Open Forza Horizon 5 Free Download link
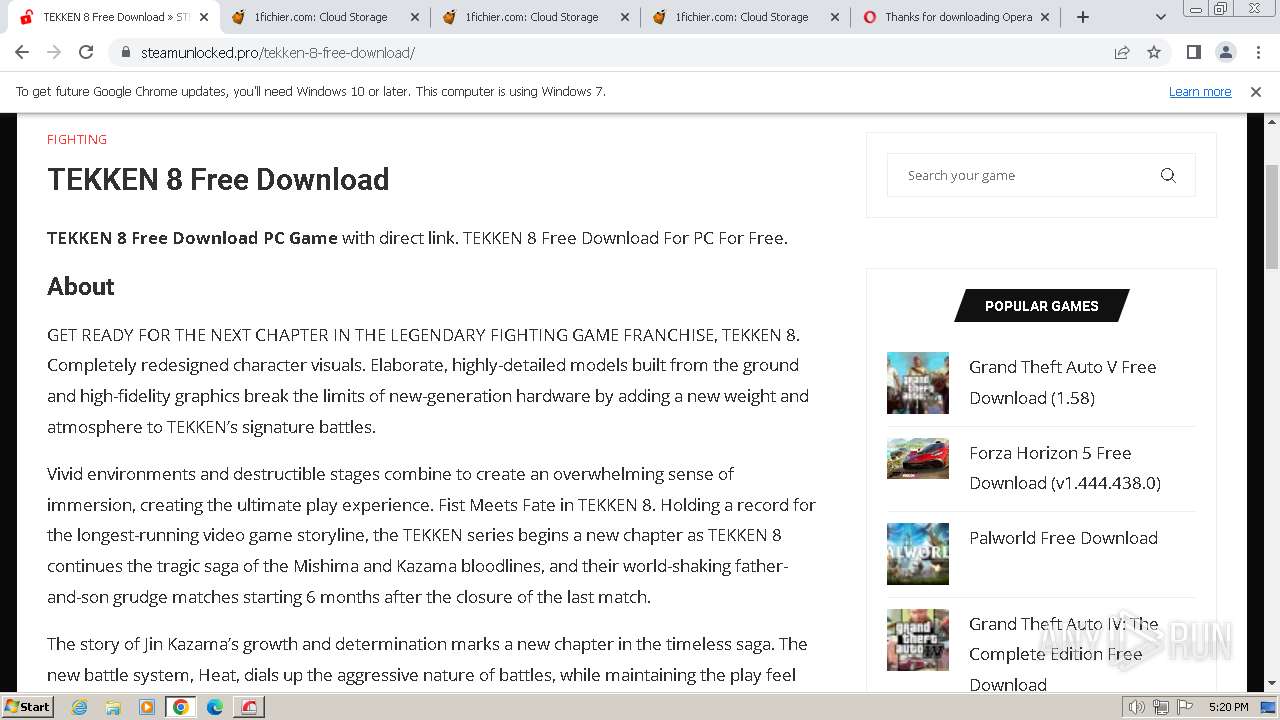This screenshot has height=720, width=1280. click(x=1064, y=468)
